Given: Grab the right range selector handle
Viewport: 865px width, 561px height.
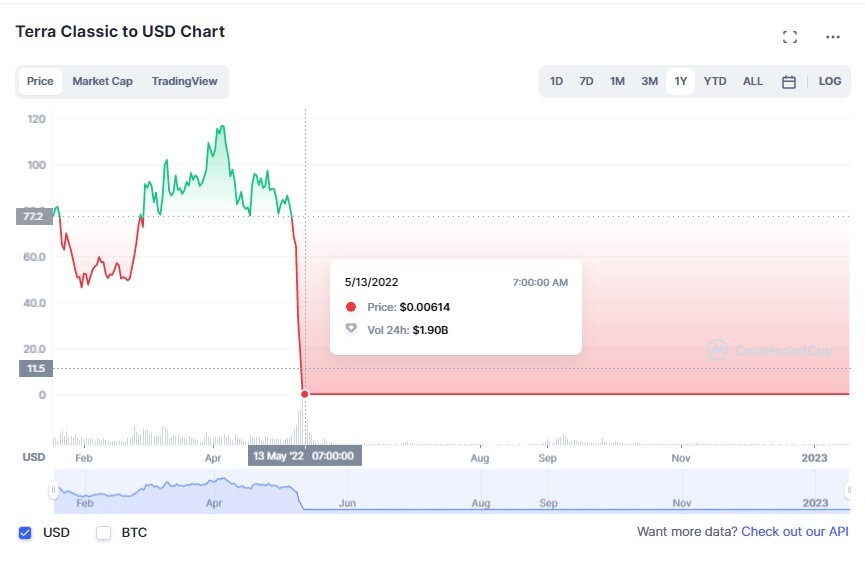Looking at the screenshot, I should (849, 490).
